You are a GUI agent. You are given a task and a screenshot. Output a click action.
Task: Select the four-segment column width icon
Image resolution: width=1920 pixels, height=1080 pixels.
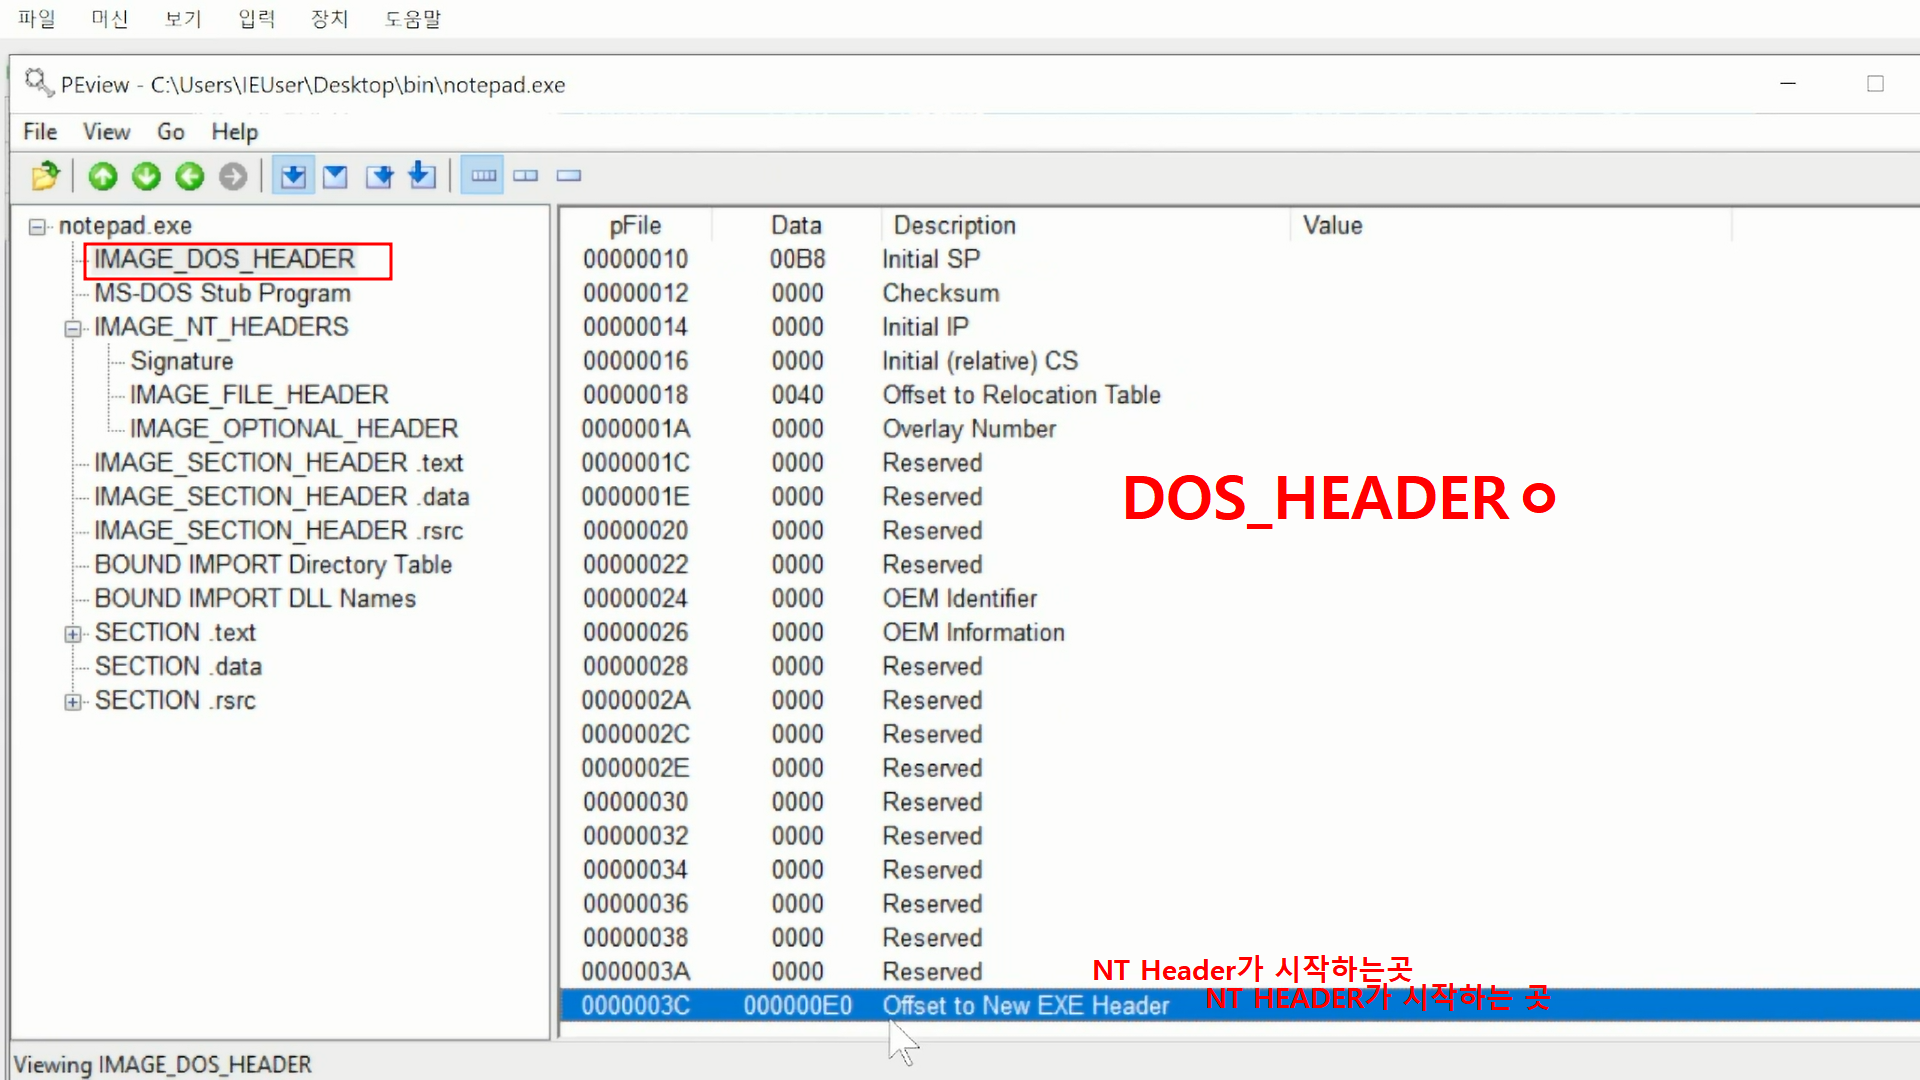click(483, 176)
